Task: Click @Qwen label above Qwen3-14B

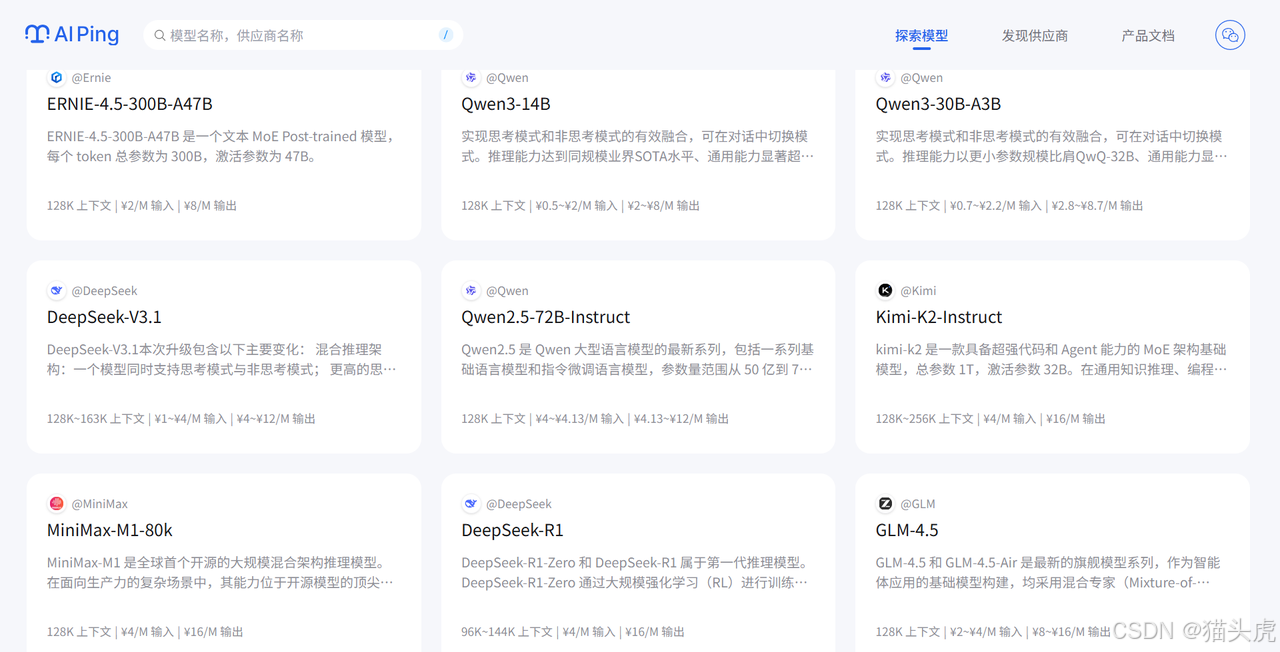Action: pyautogui.click(x=507, y=78)
